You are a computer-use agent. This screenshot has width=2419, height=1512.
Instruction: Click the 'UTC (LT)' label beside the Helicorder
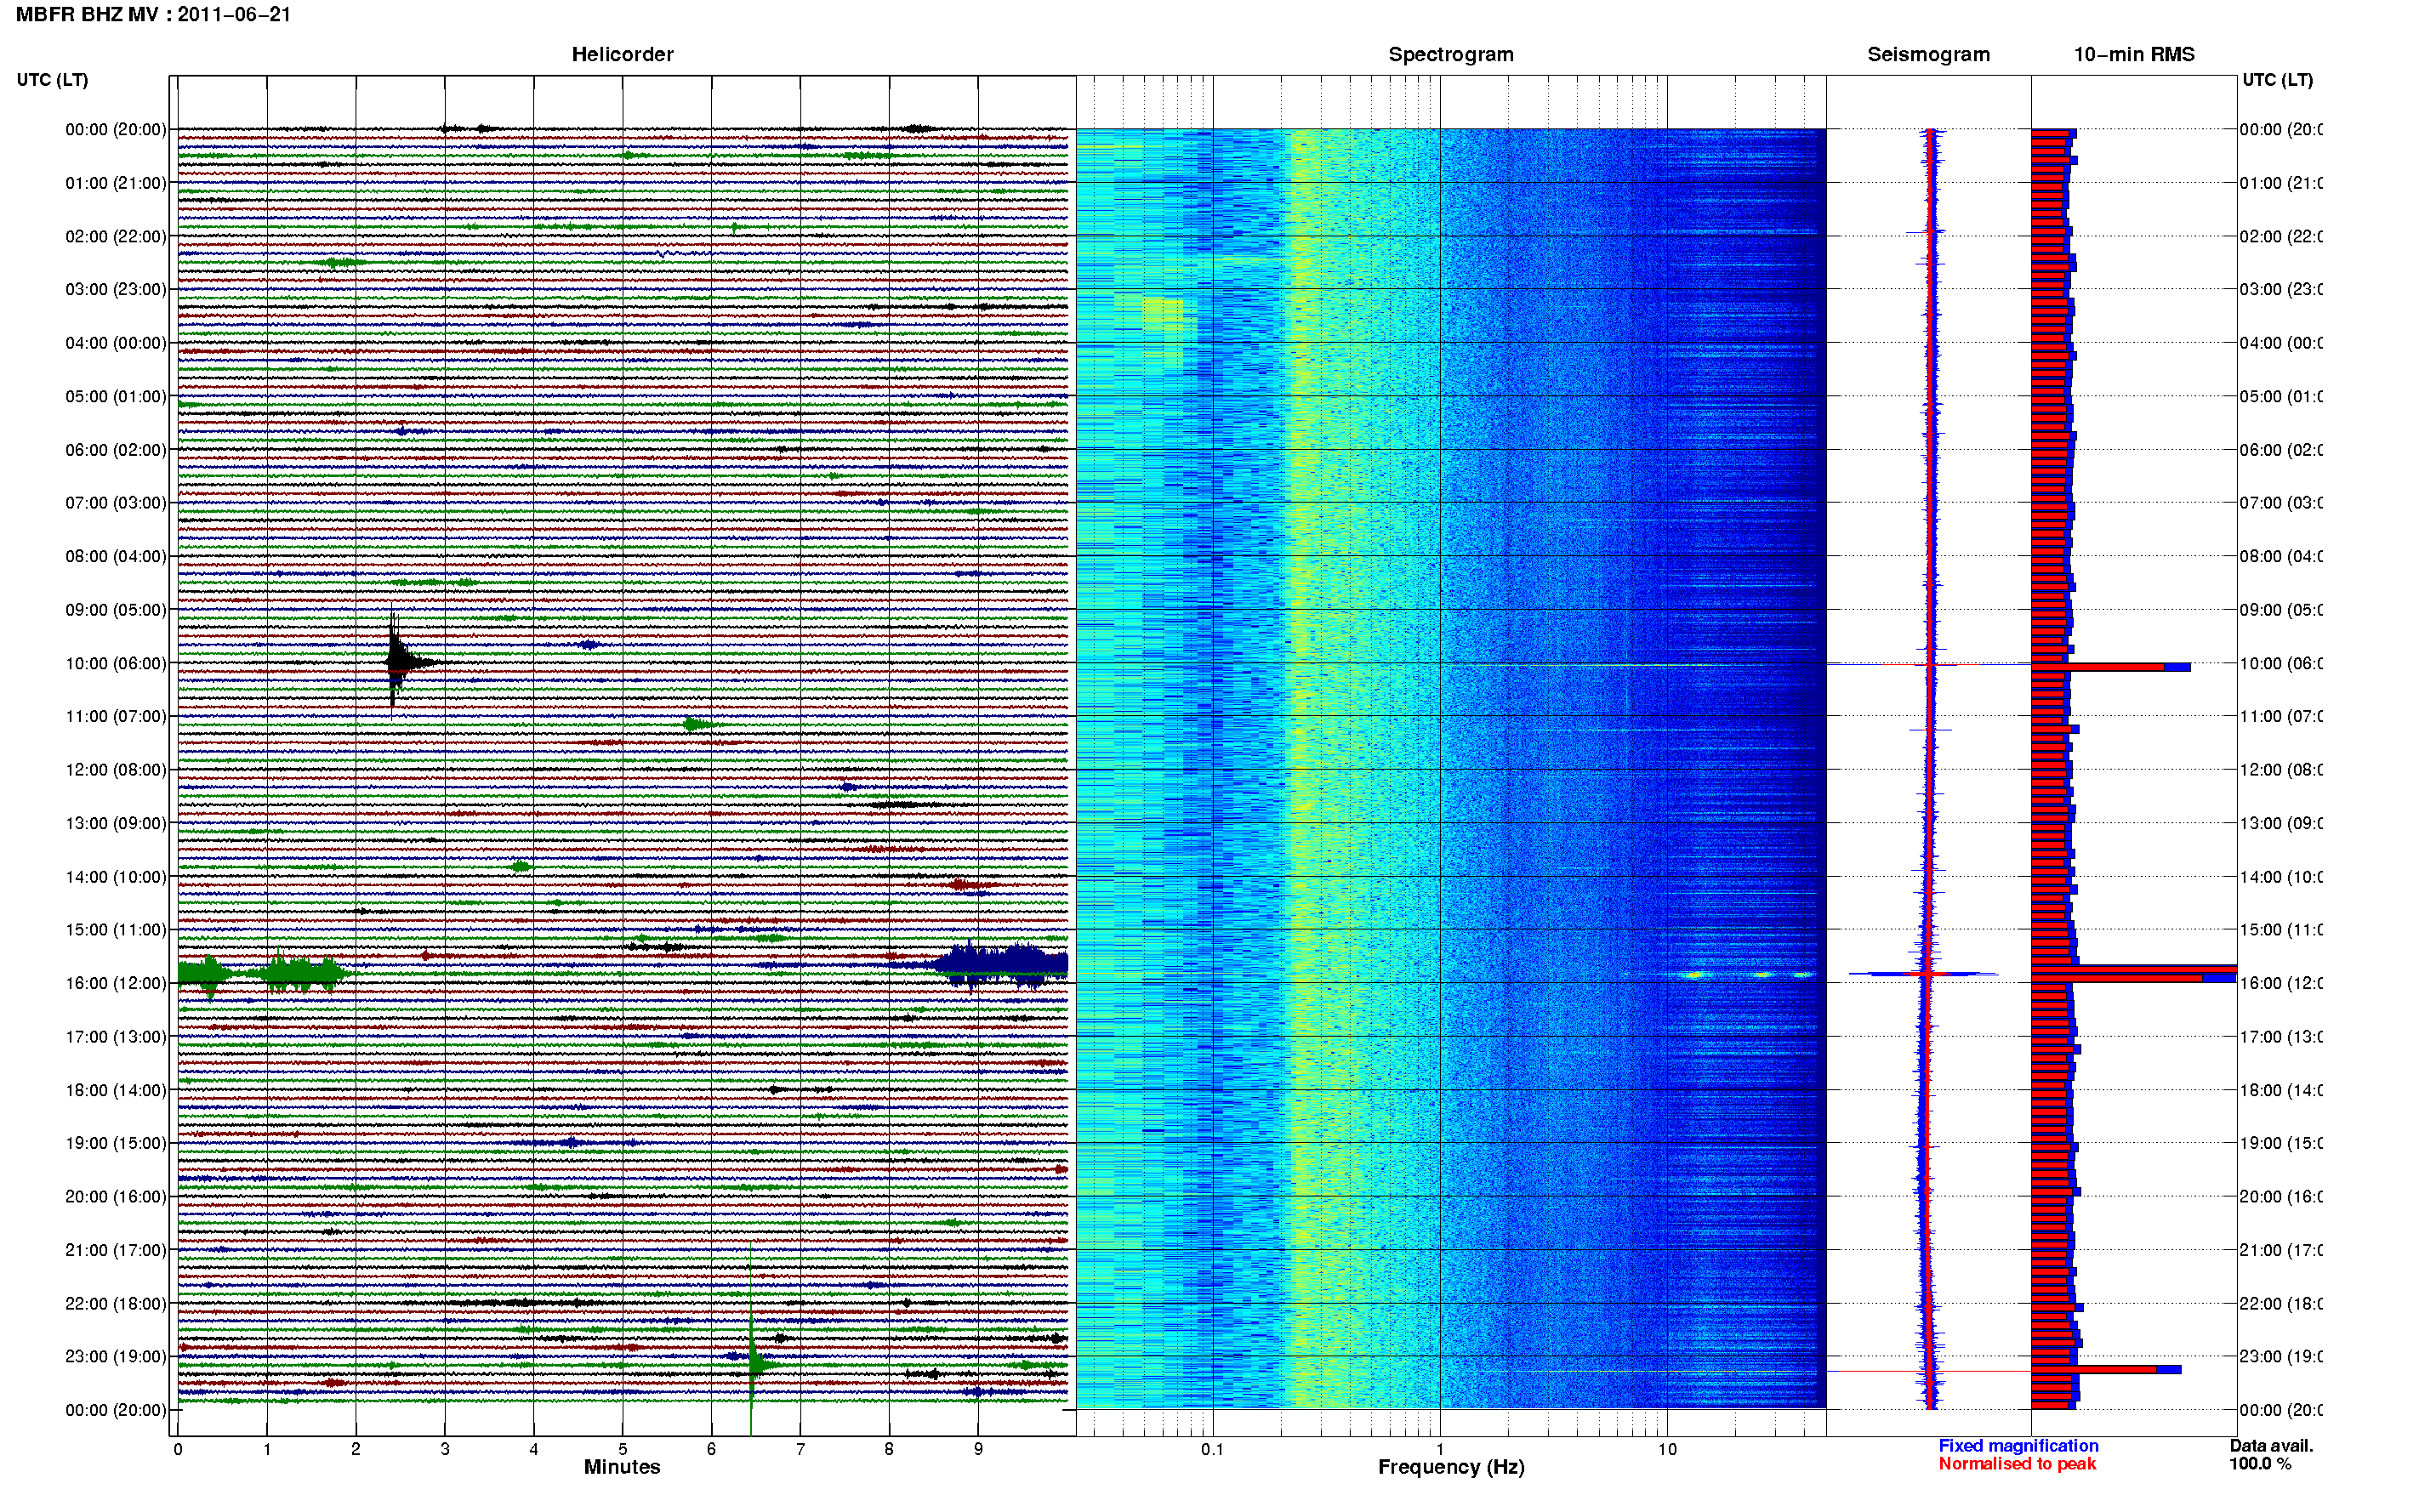52,80
